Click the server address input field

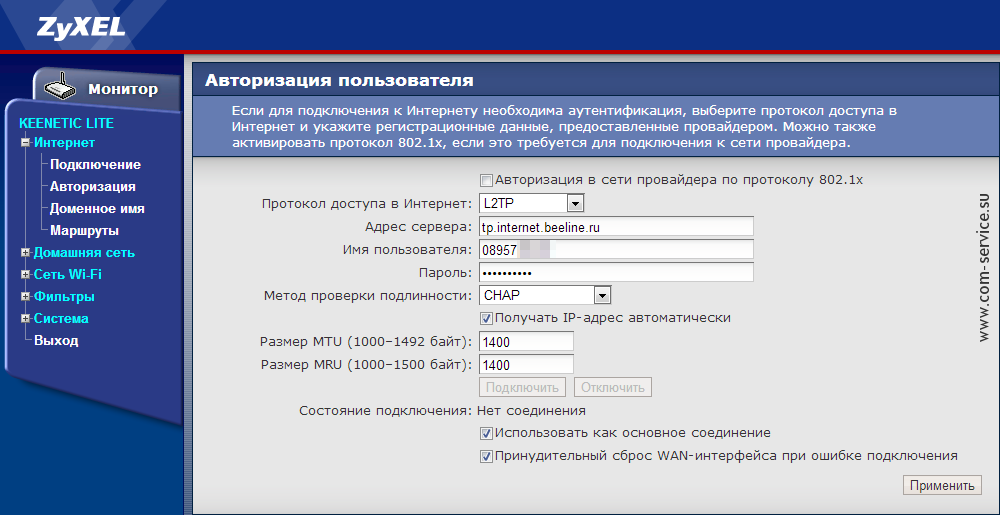point(615,227)
